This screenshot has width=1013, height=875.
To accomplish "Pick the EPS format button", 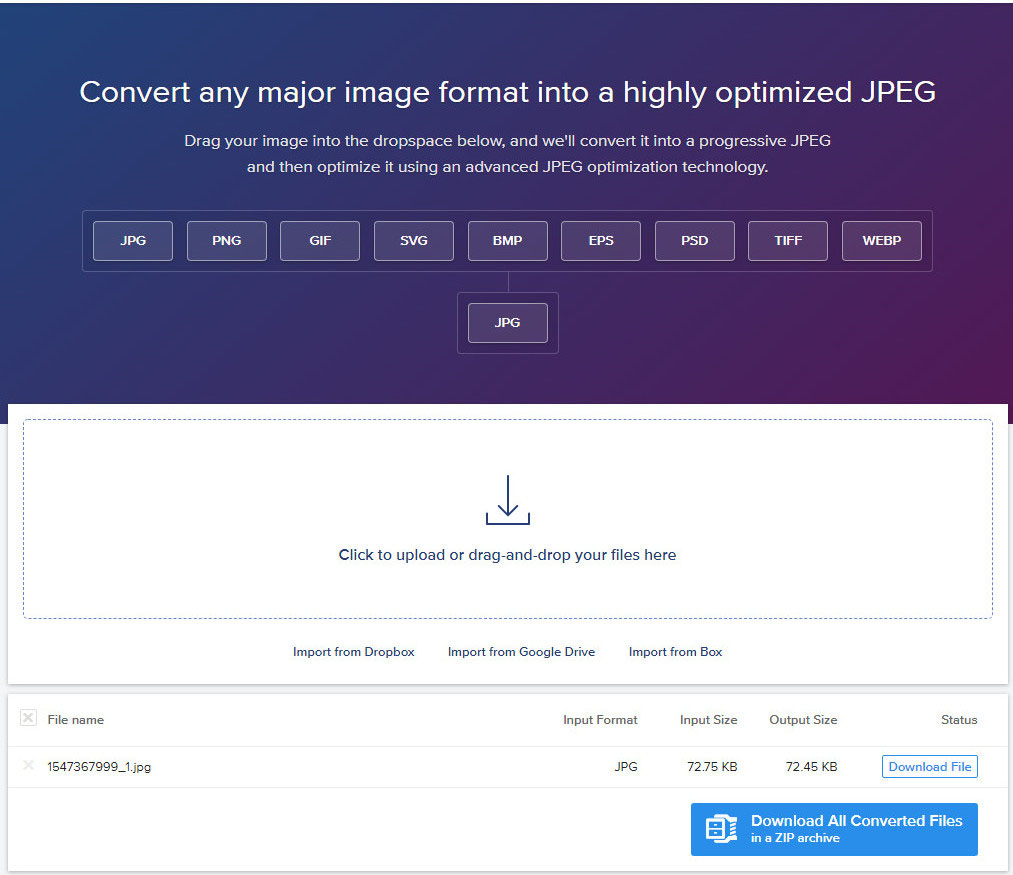I will coord(601,241).
